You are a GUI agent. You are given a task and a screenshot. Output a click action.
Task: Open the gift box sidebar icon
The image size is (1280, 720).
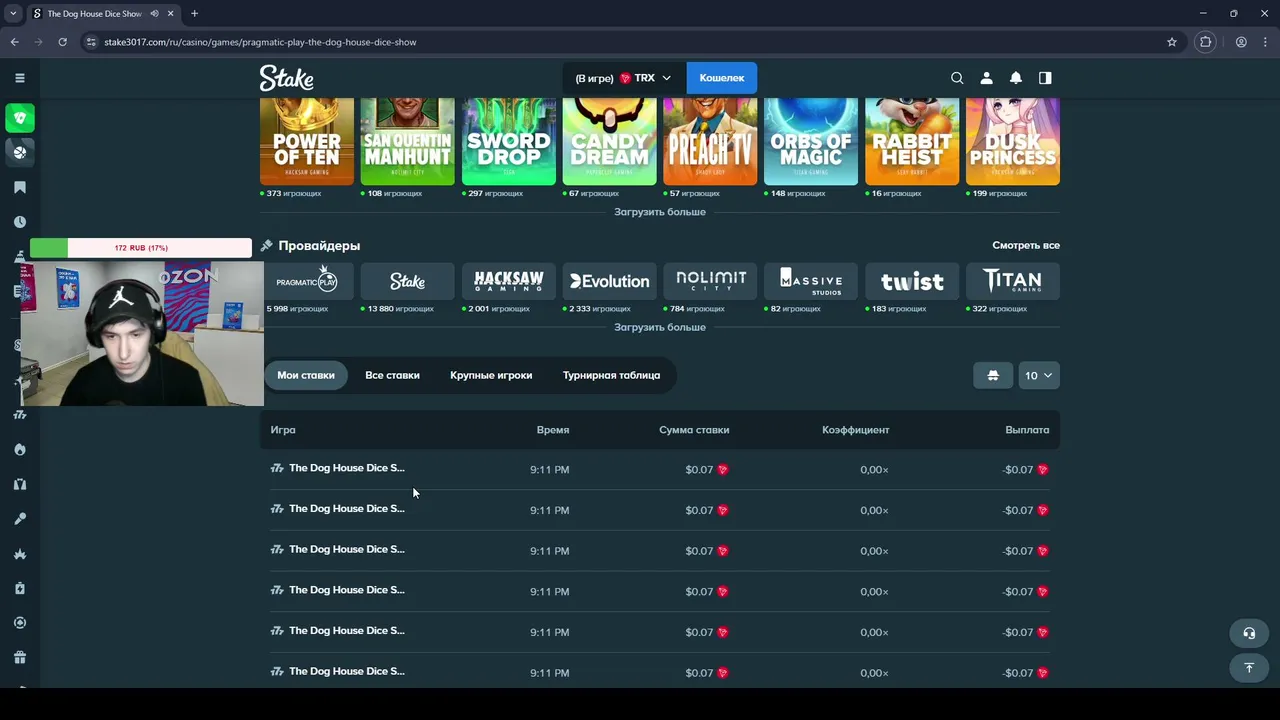click(x=19, y=657)
